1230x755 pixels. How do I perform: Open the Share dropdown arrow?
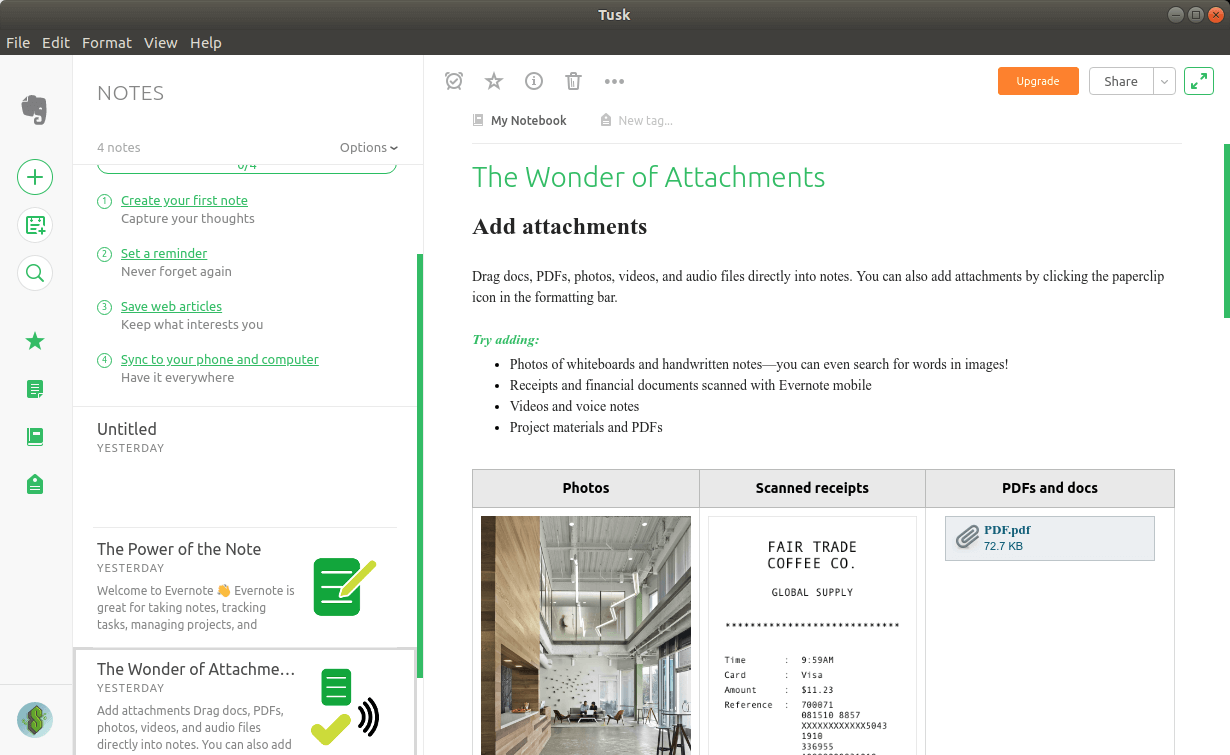1164,81
